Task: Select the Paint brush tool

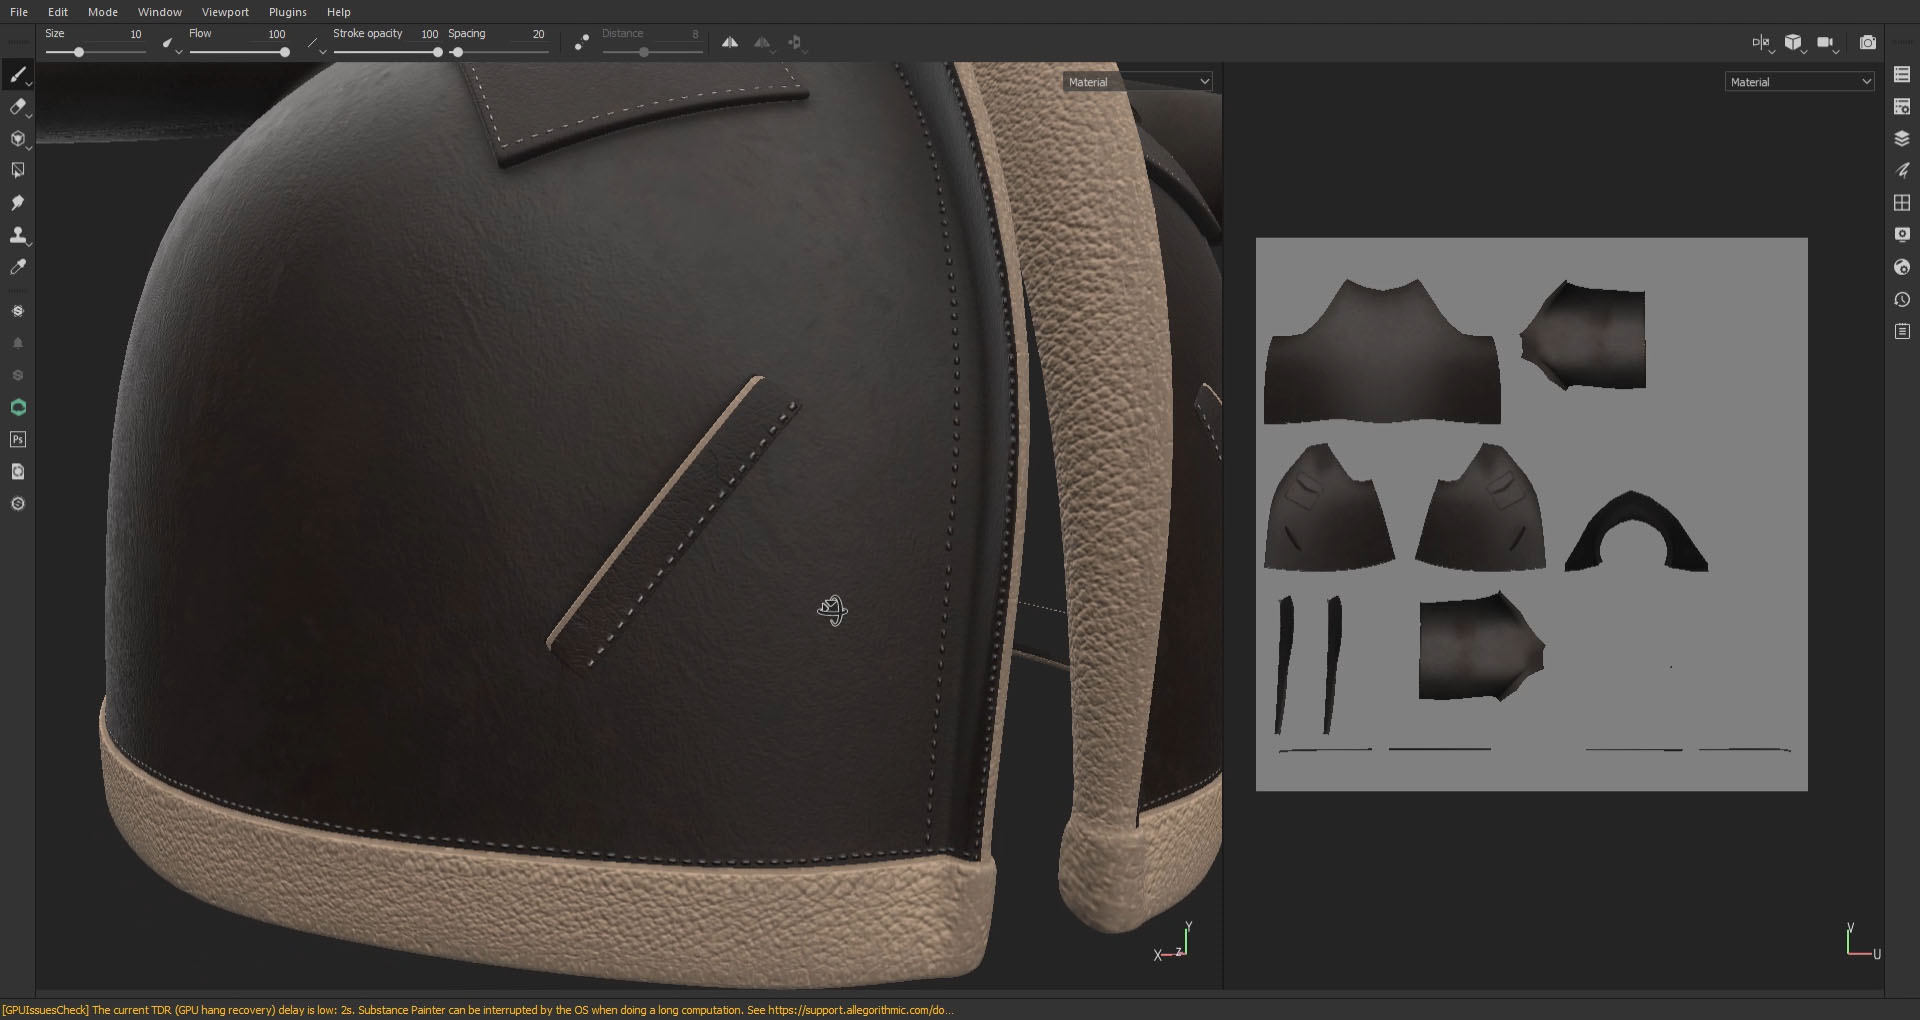Action: click(x=17, y=75)
